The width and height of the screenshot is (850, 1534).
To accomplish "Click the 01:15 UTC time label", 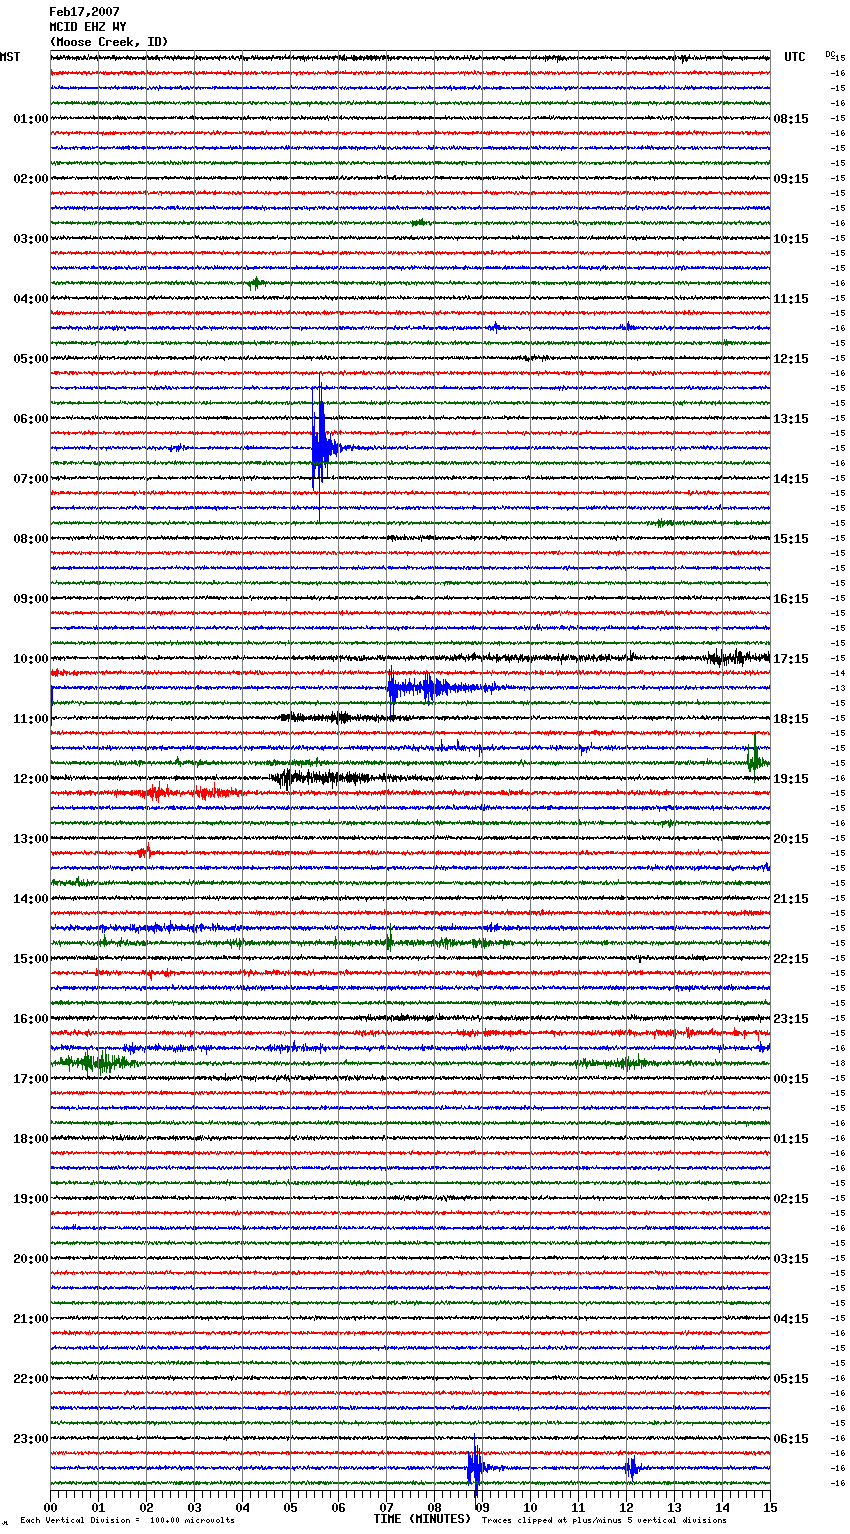I will 791,1139.
